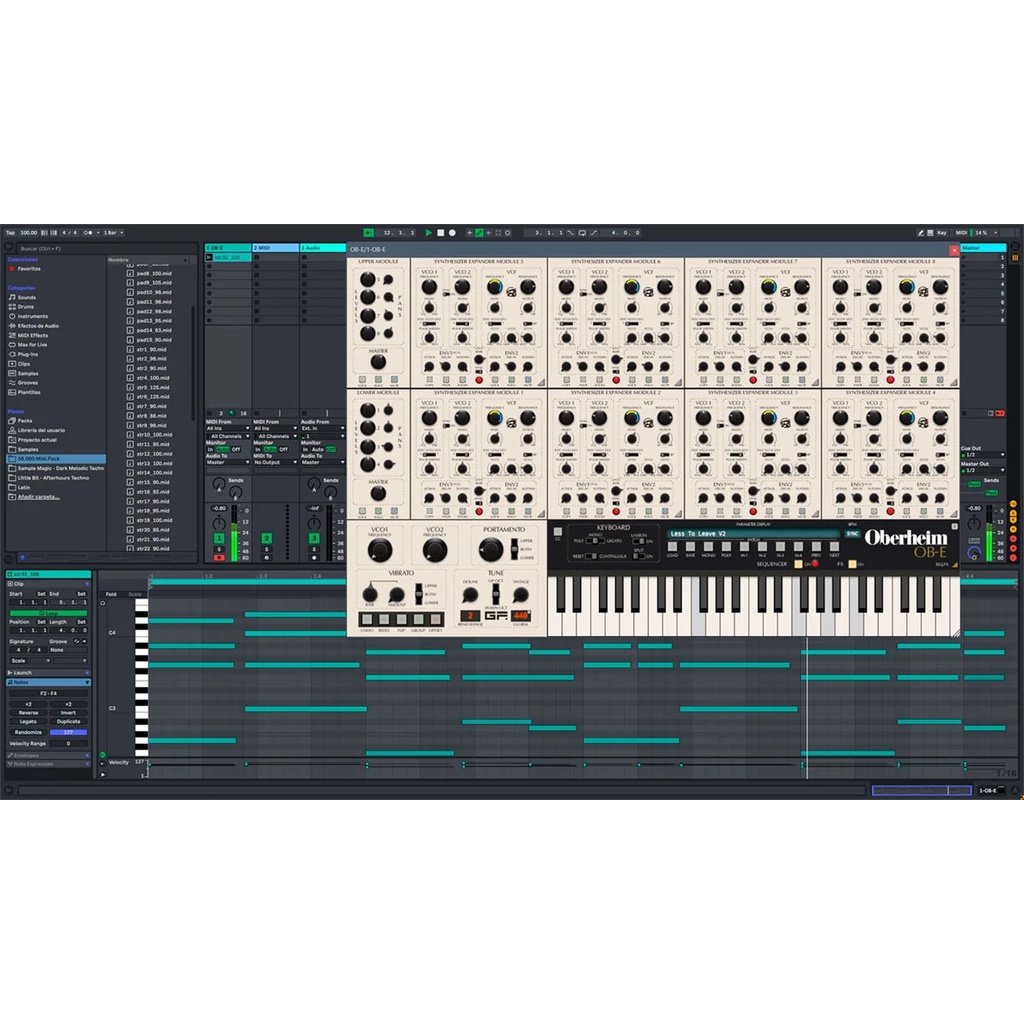1024x1024 pixels.
Task: Open Clips category in browser
Action: coord(24,364)
